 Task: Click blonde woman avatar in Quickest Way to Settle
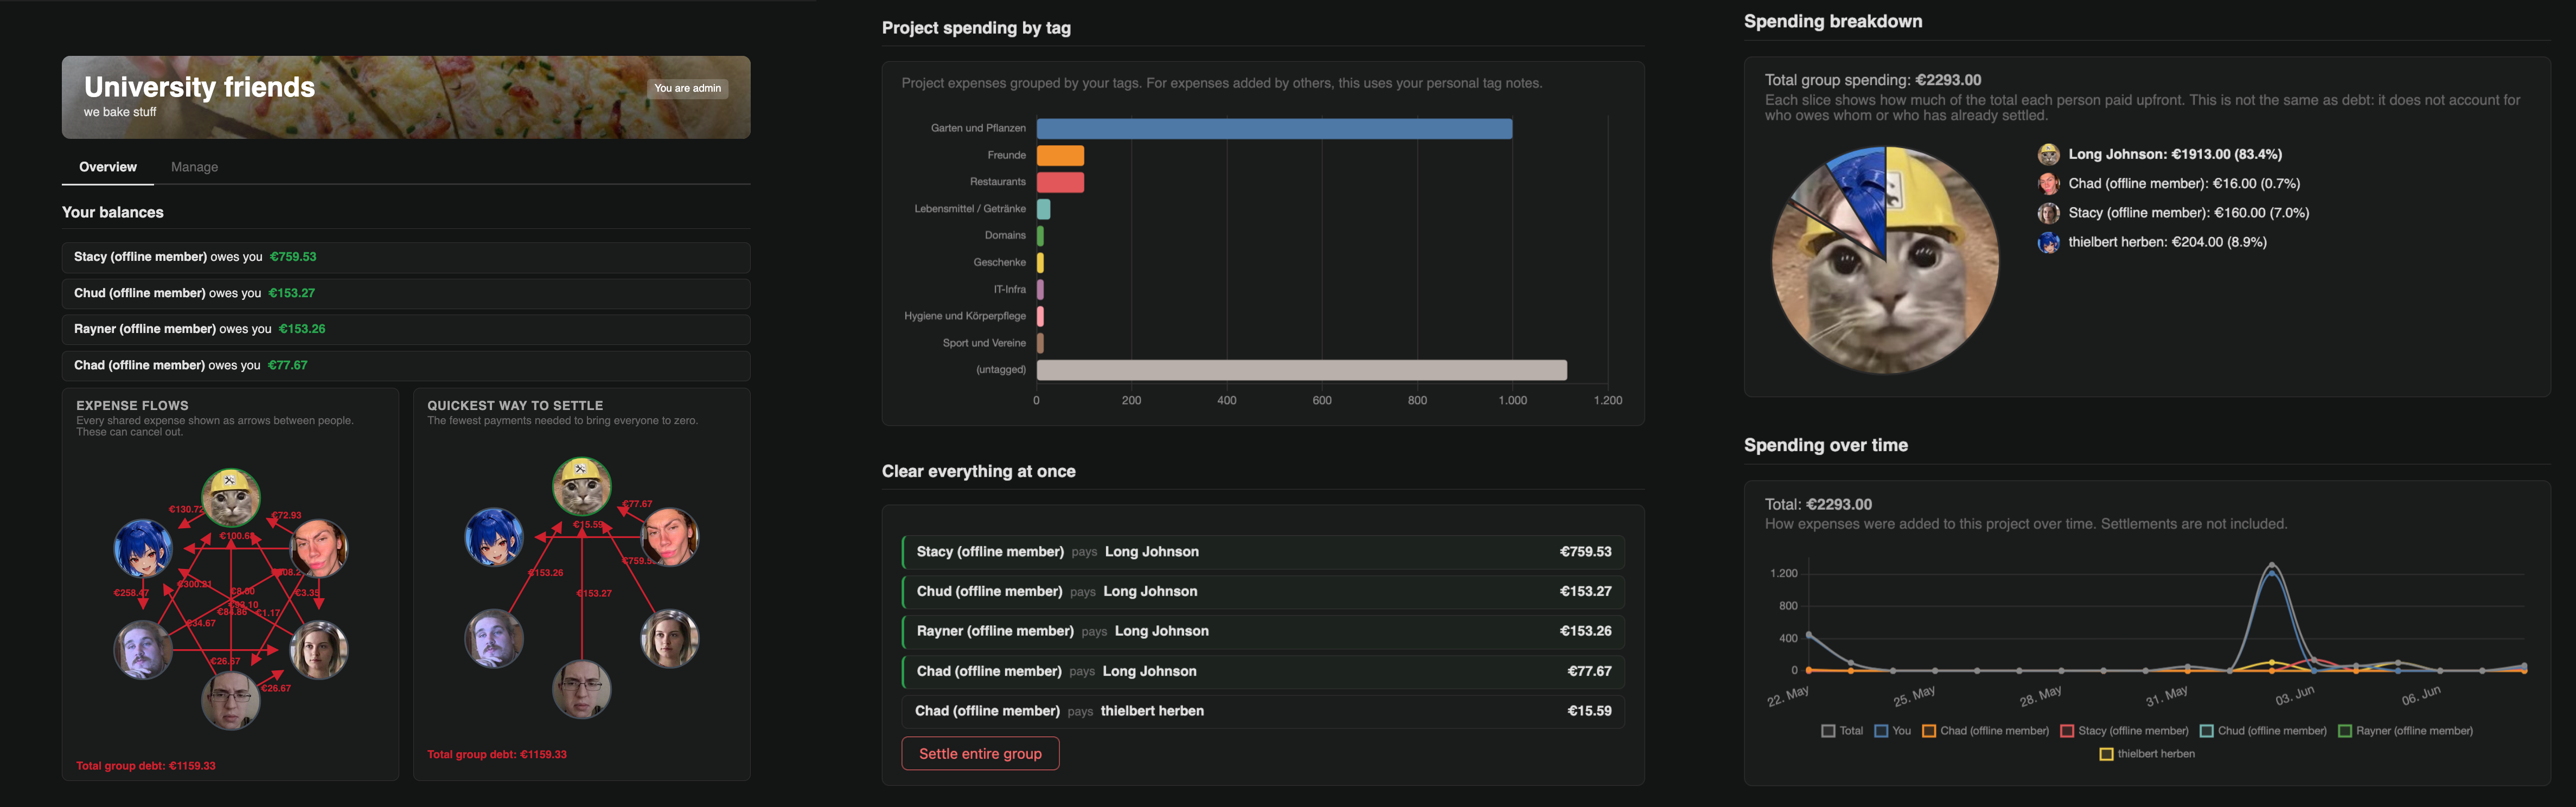[x=670, y=639]
